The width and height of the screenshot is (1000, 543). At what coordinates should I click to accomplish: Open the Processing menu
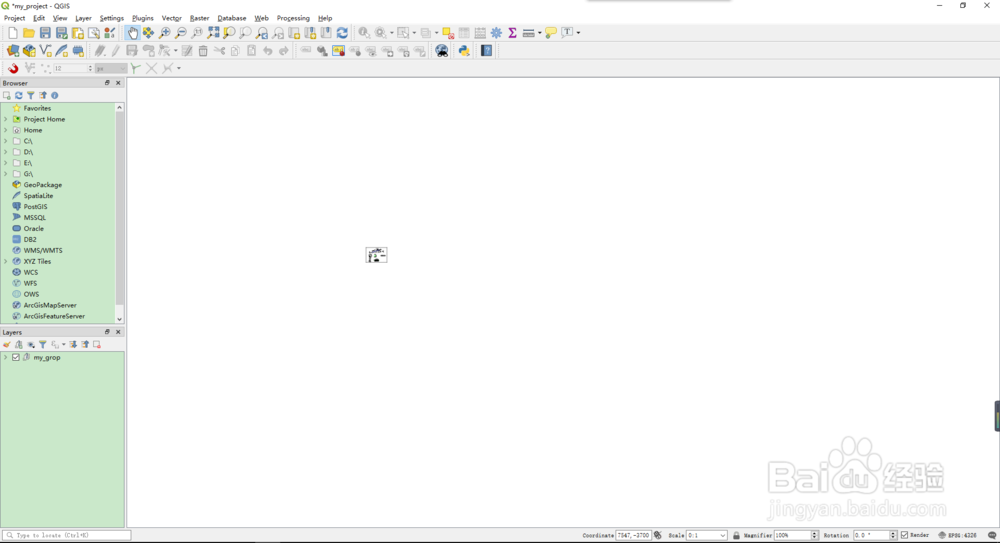point(293,18)
